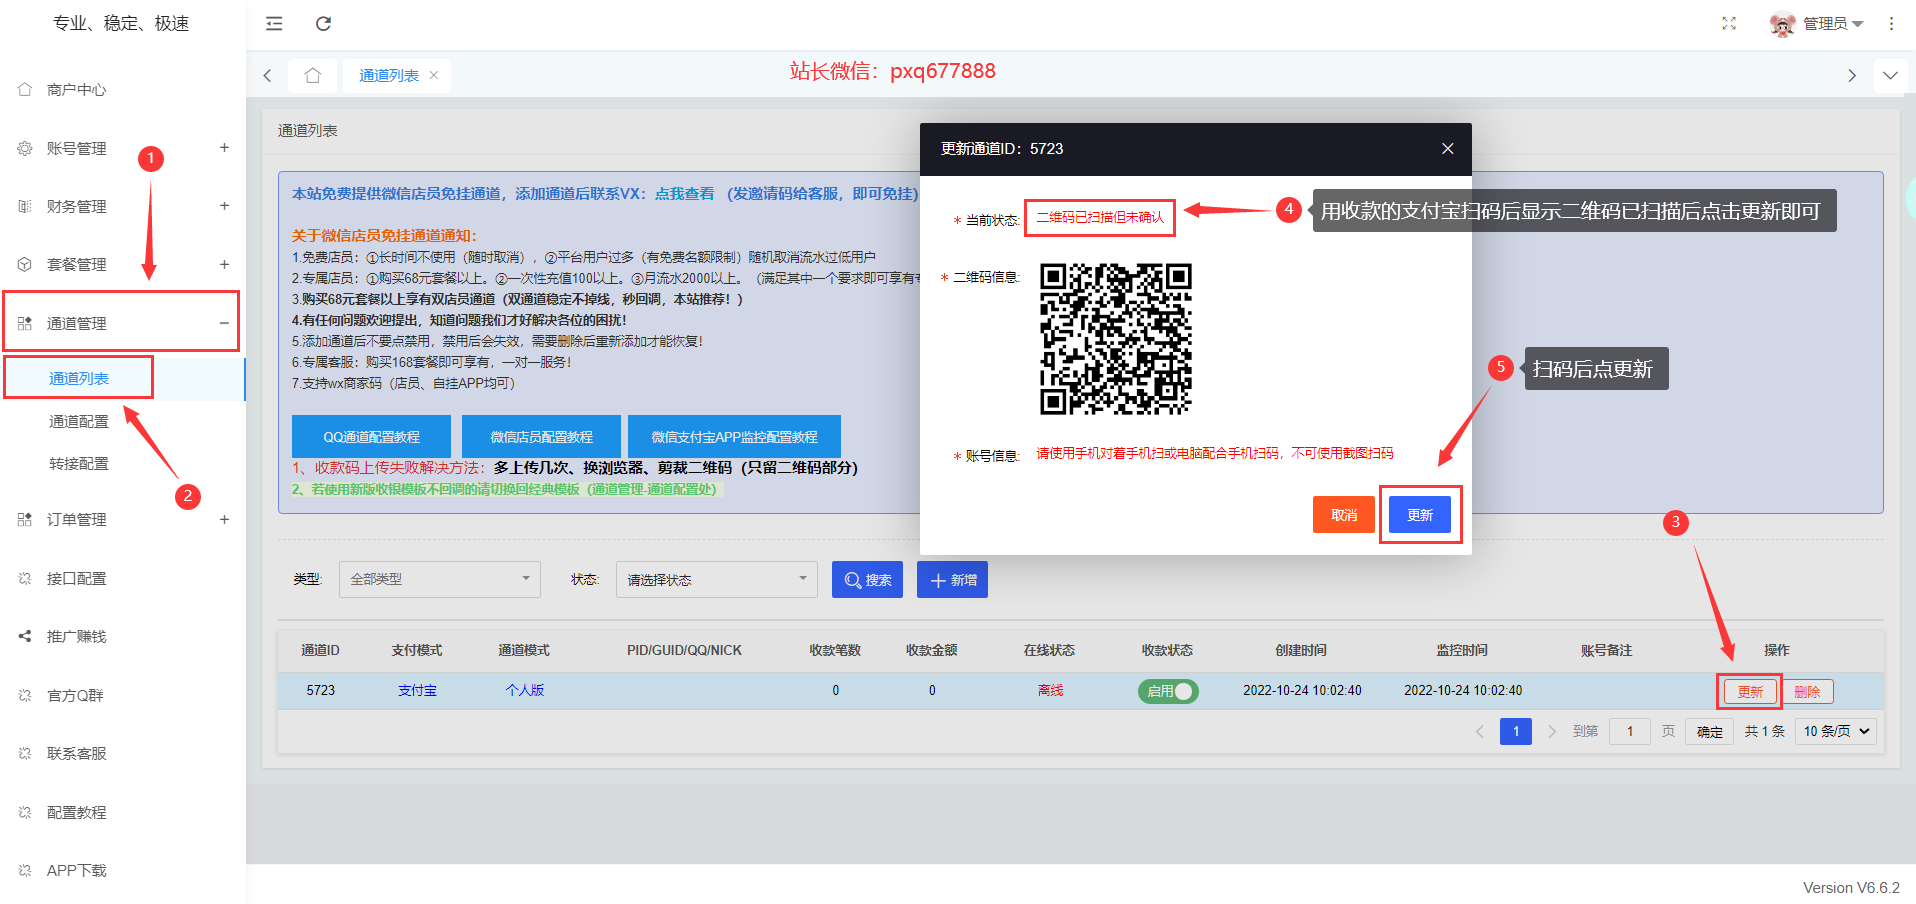
Task: Click the 监控时间 column header
Action: pyautogui.click(x=1462, y=650)
